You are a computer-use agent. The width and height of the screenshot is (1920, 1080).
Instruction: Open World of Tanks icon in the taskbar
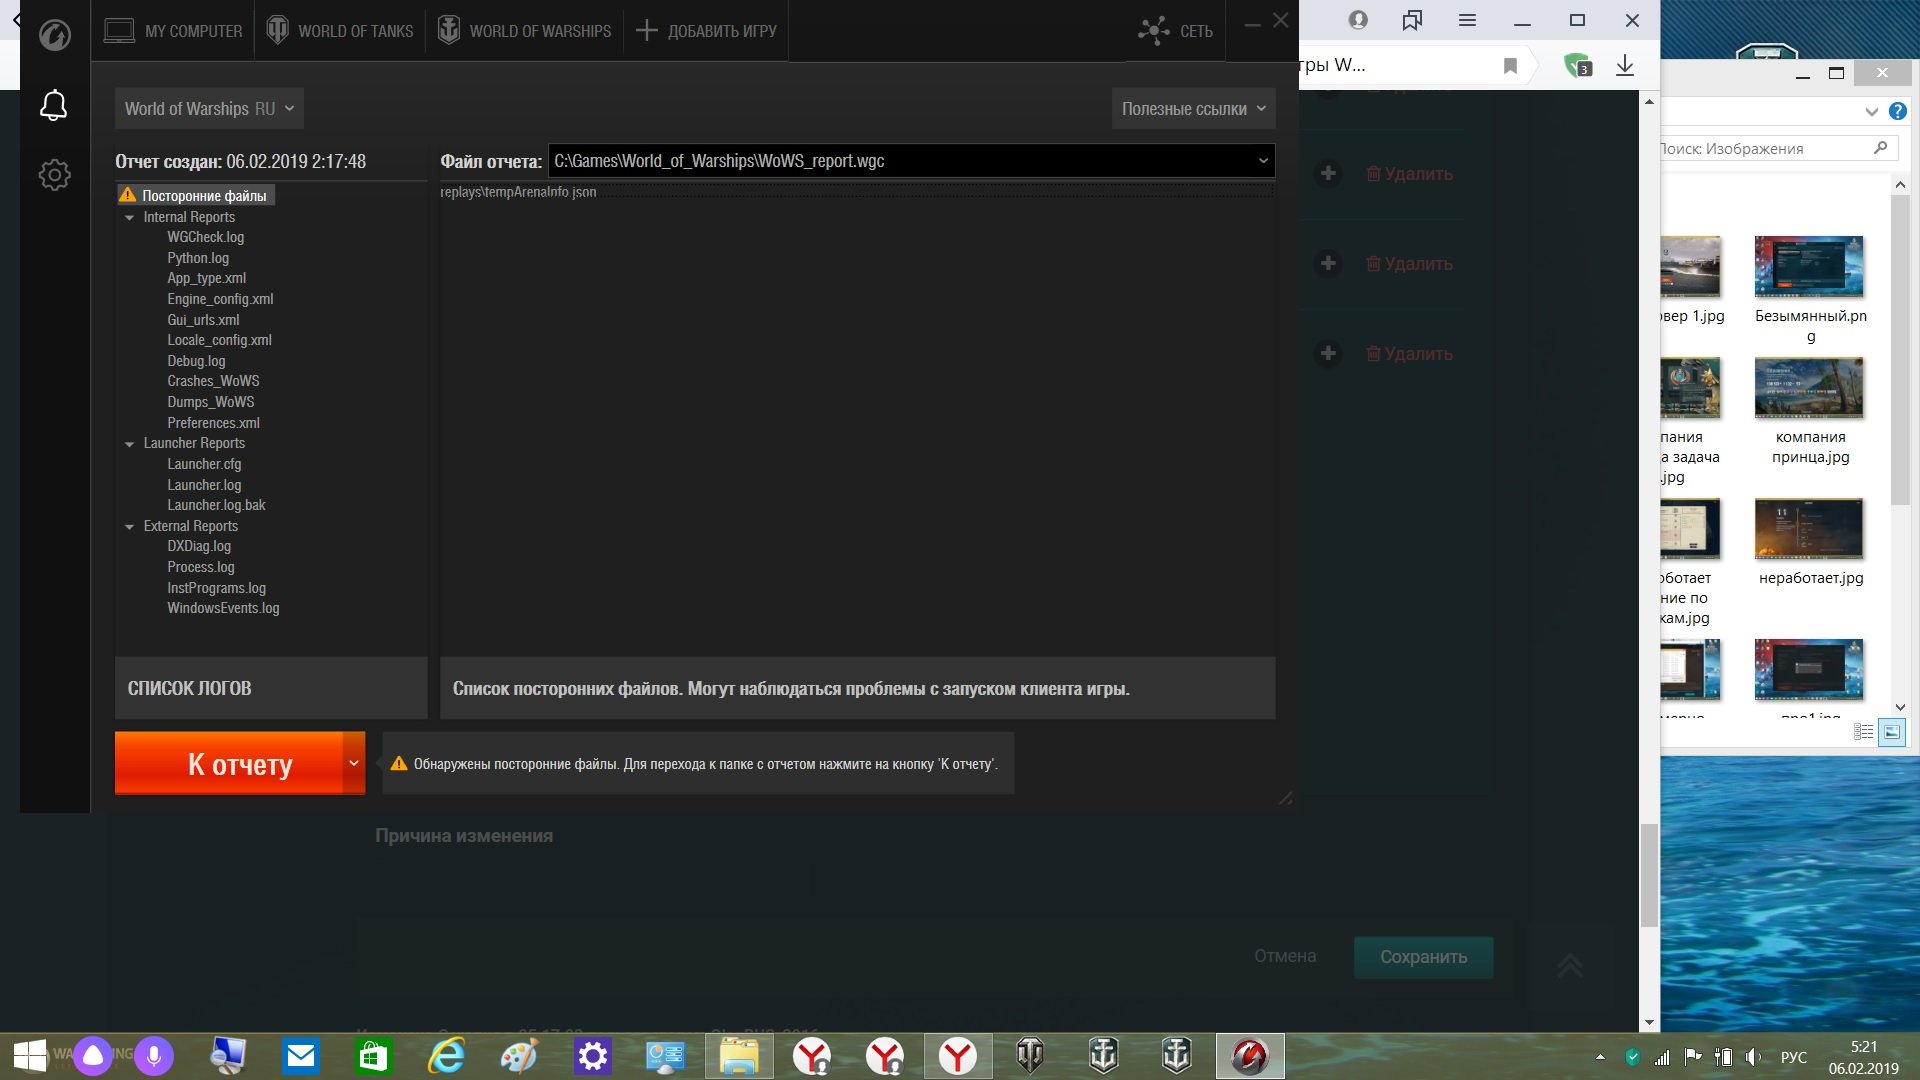(x=1030, y=1056)
